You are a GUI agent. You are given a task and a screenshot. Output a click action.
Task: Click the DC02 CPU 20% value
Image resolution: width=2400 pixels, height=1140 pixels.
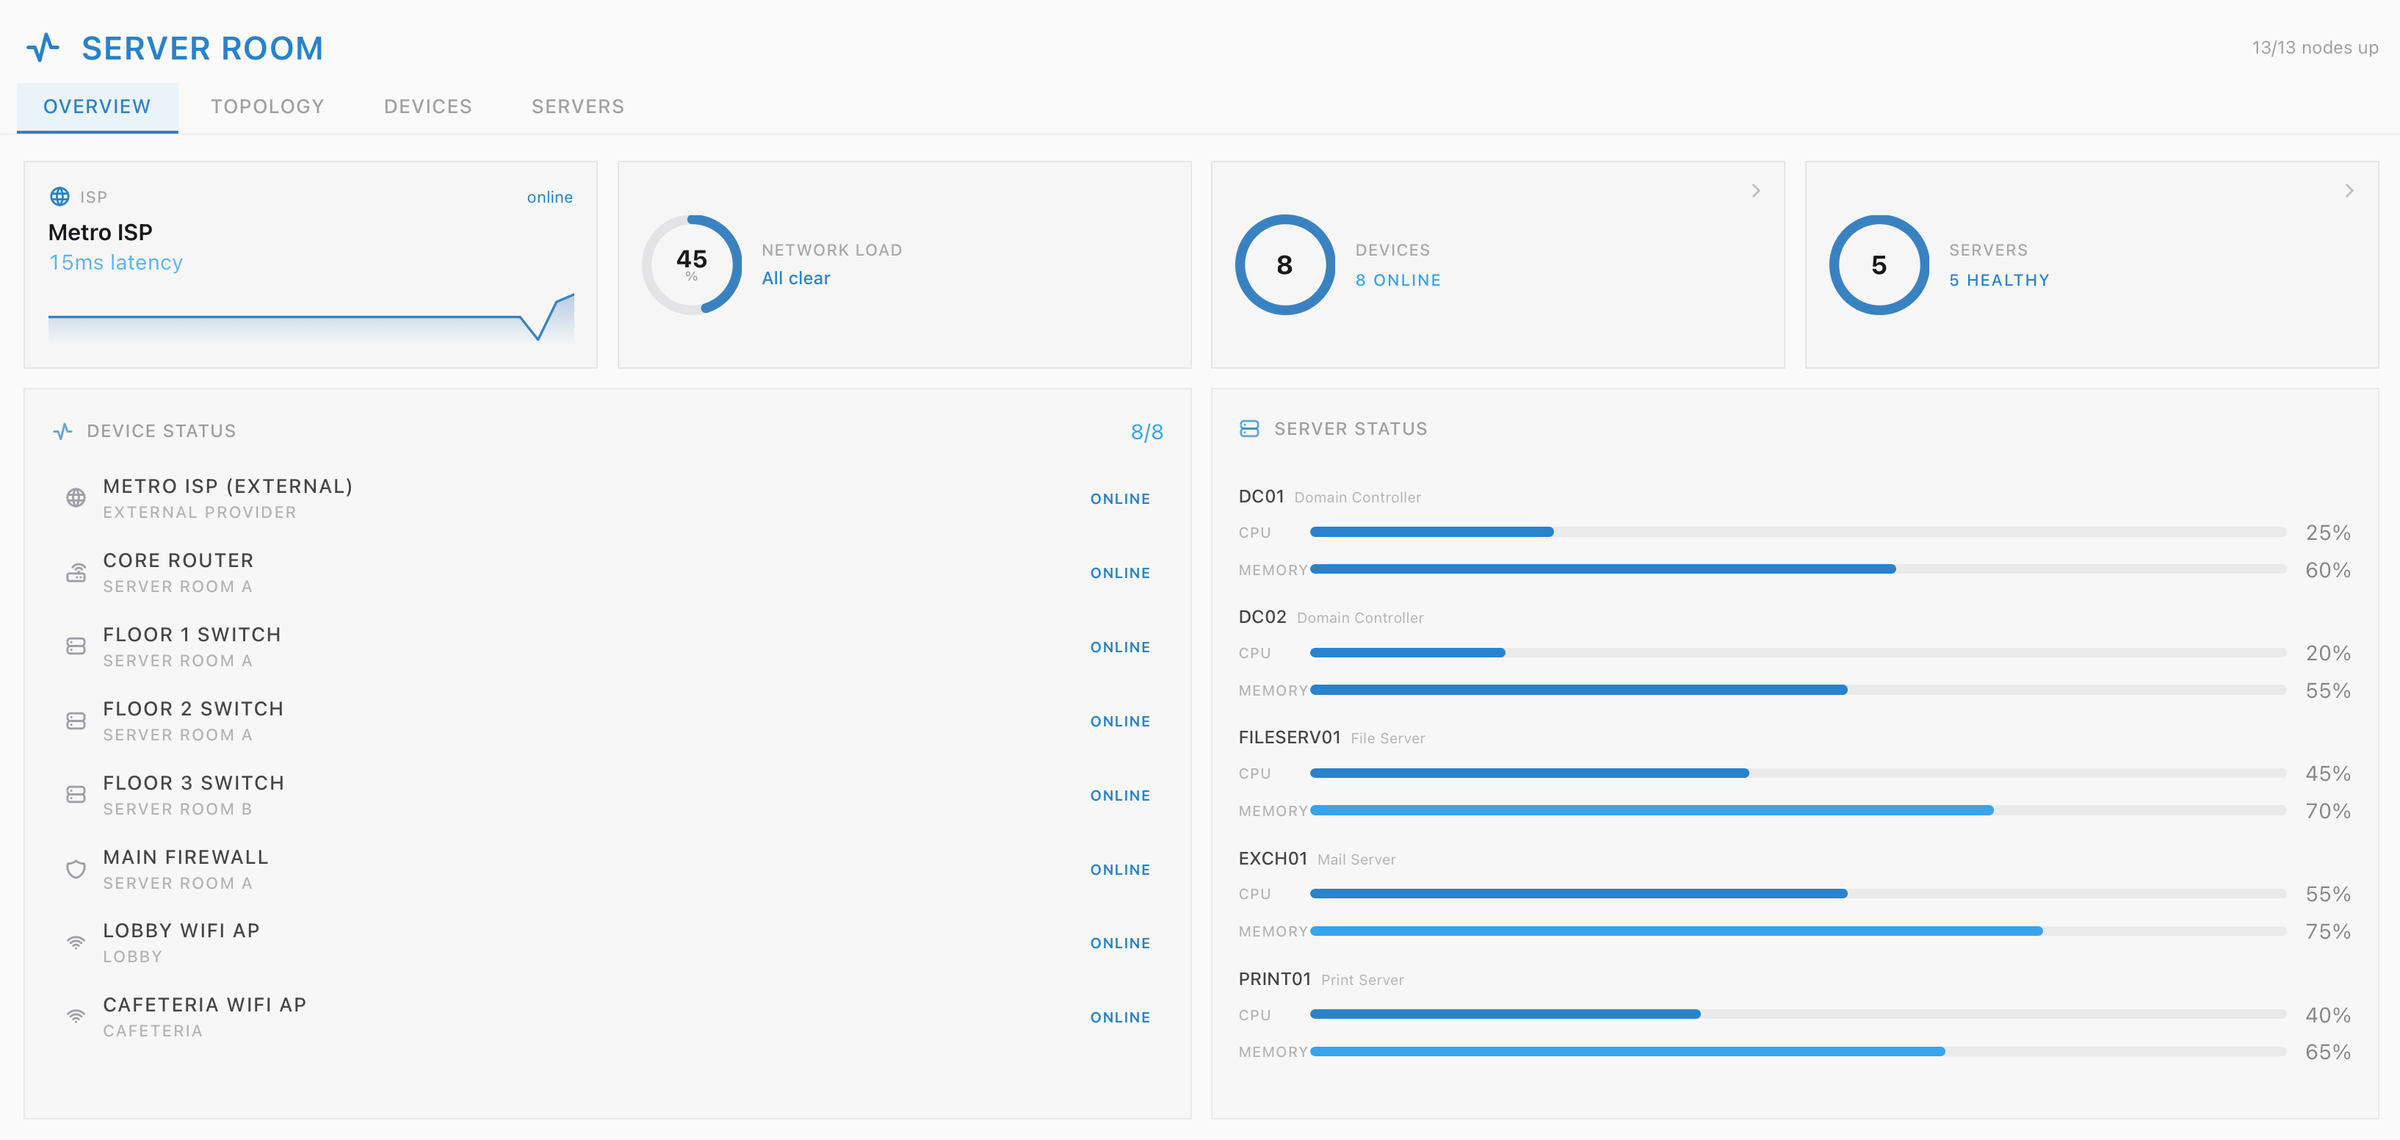pos(2328,653)
